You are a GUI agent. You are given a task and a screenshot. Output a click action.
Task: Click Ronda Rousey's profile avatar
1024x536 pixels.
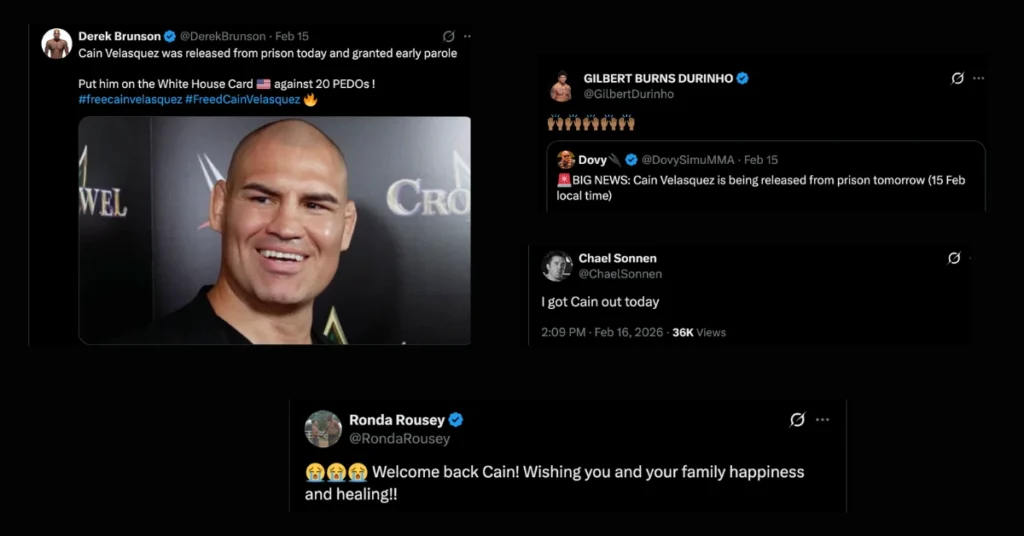pos(323,429)
